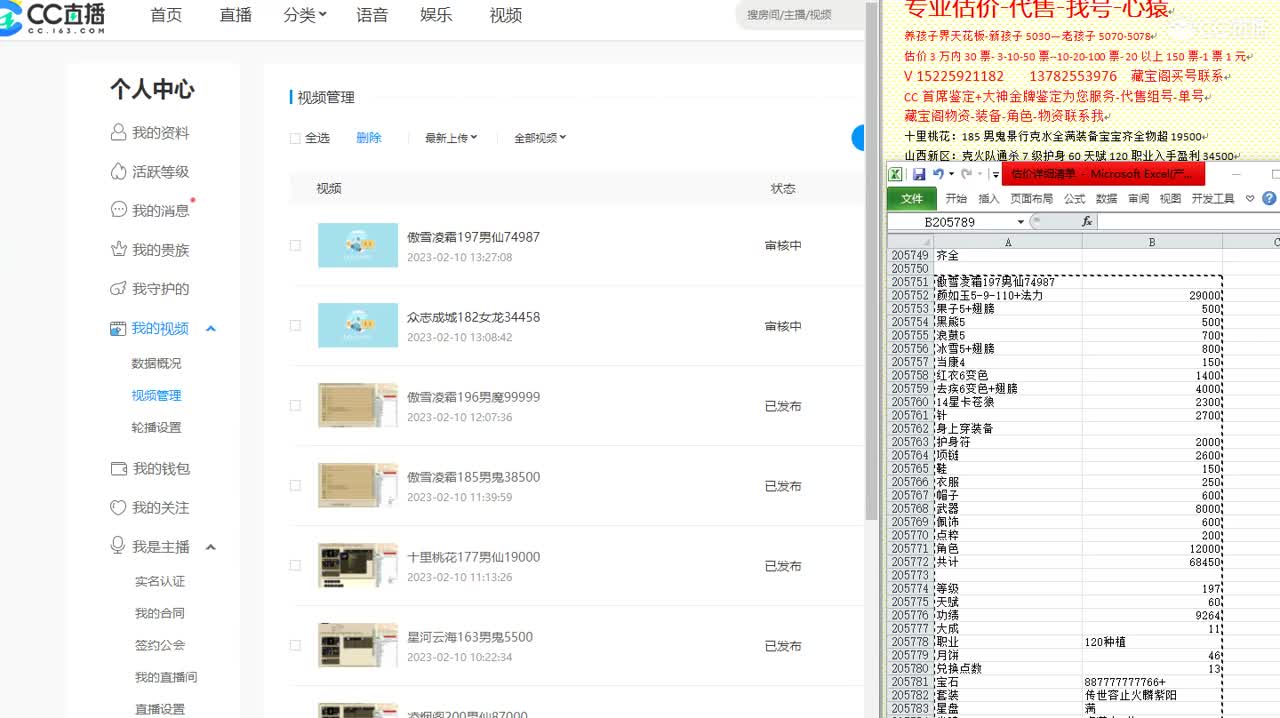The width and height of the screenshot is (1280, 718).
Task: Switch to the Excel 页面布局 tab
Action: [1031, 199]
